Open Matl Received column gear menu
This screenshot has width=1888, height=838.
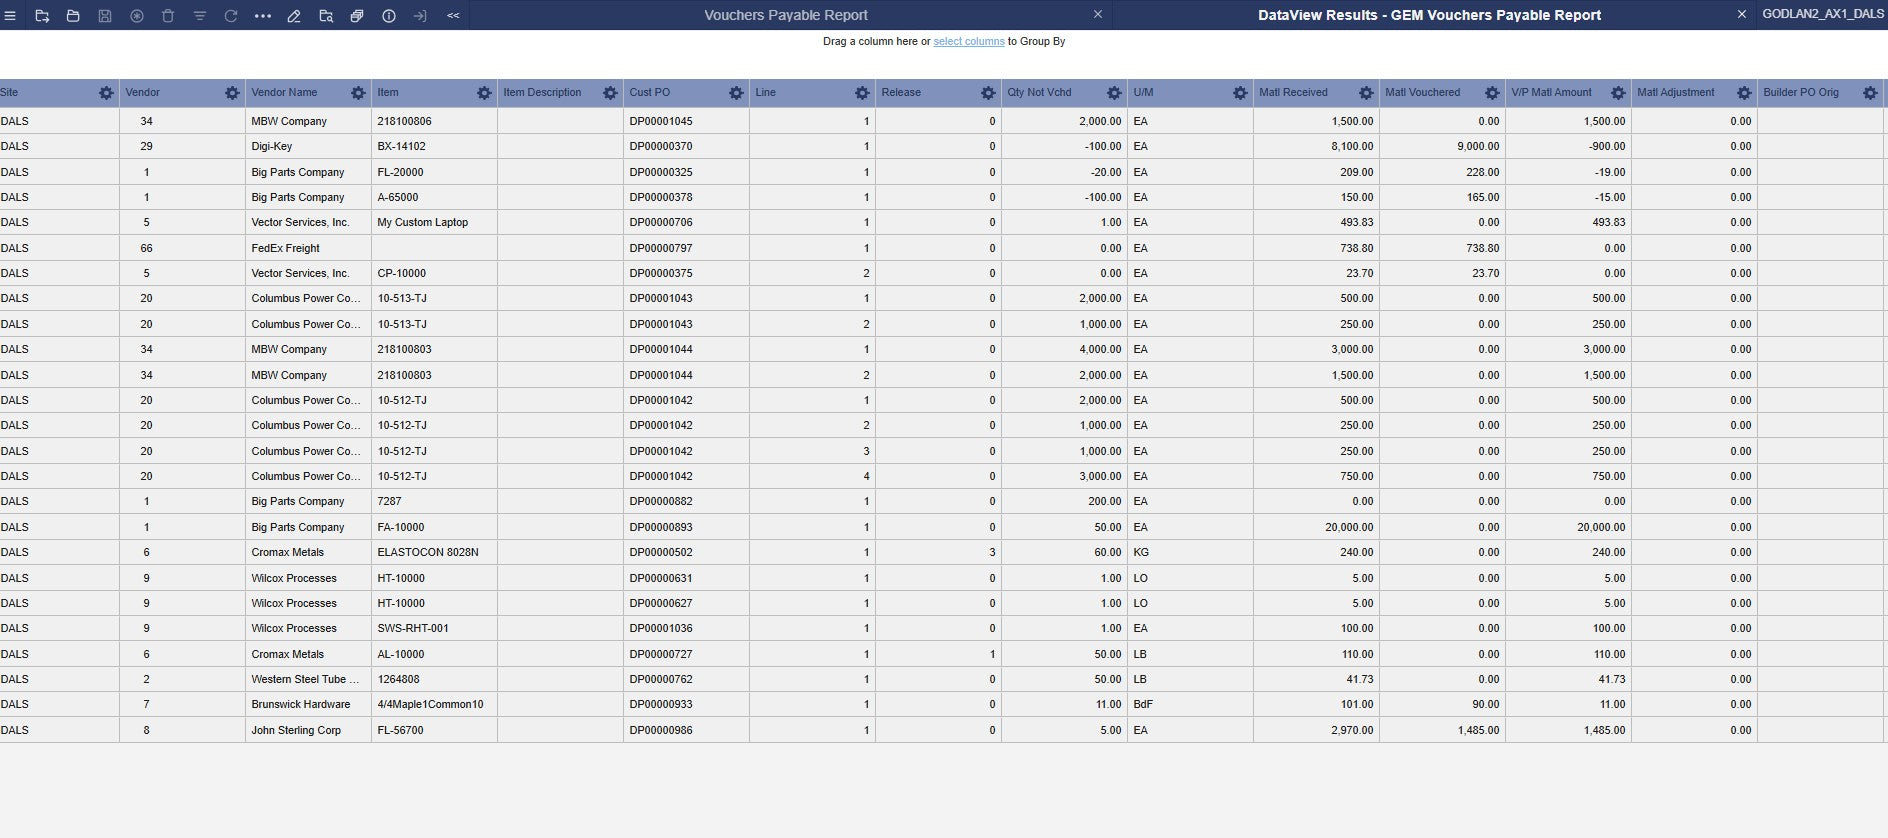1366,93
